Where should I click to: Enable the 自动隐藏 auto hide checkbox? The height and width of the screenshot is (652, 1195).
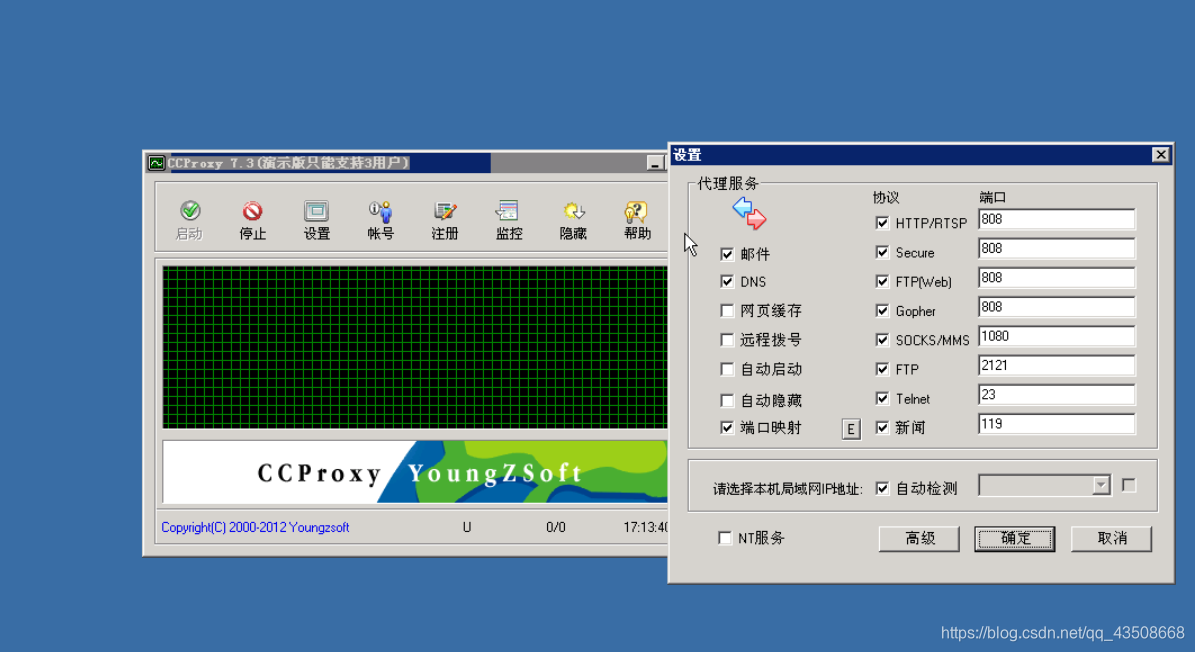click(x=727, y=401)
